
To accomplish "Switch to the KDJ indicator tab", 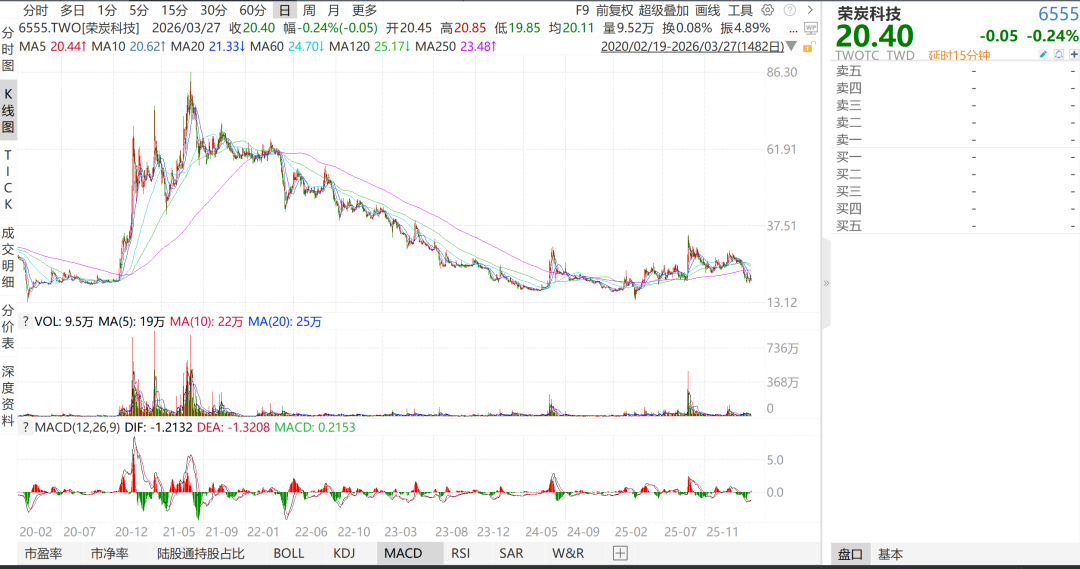I will click(x=344, y=553).
